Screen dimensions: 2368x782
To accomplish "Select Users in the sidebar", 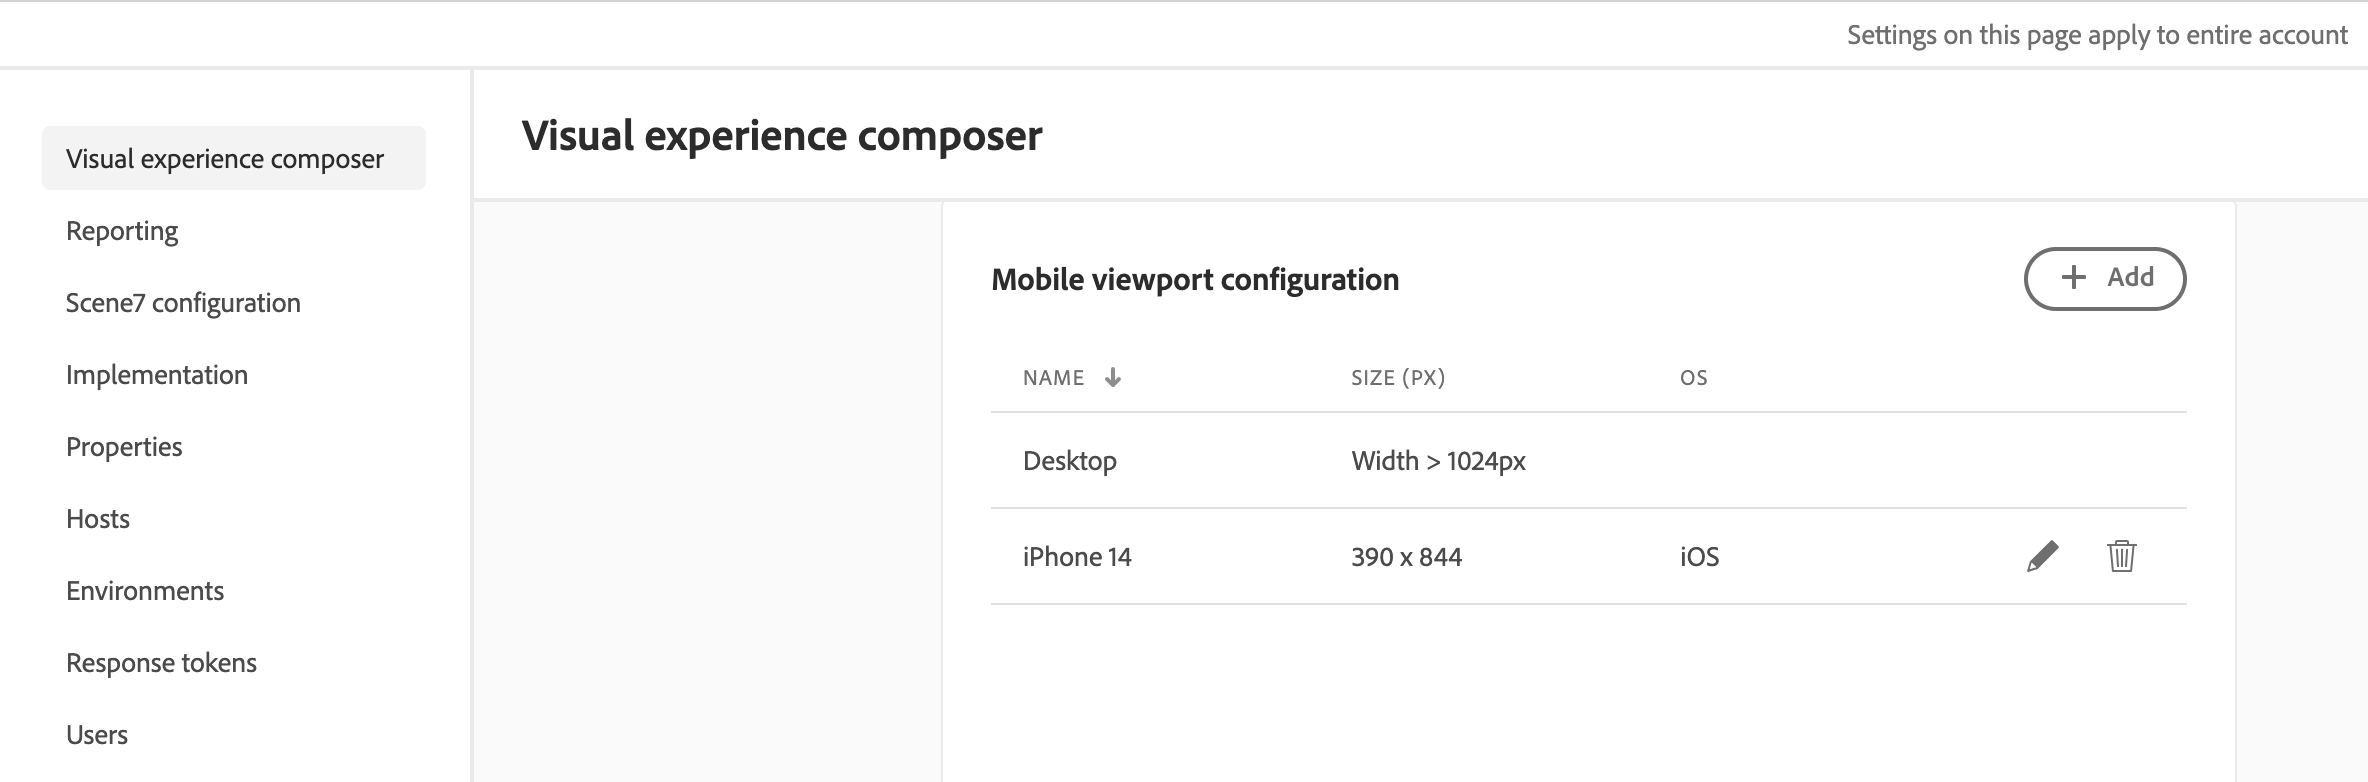I will pos(97,735).
